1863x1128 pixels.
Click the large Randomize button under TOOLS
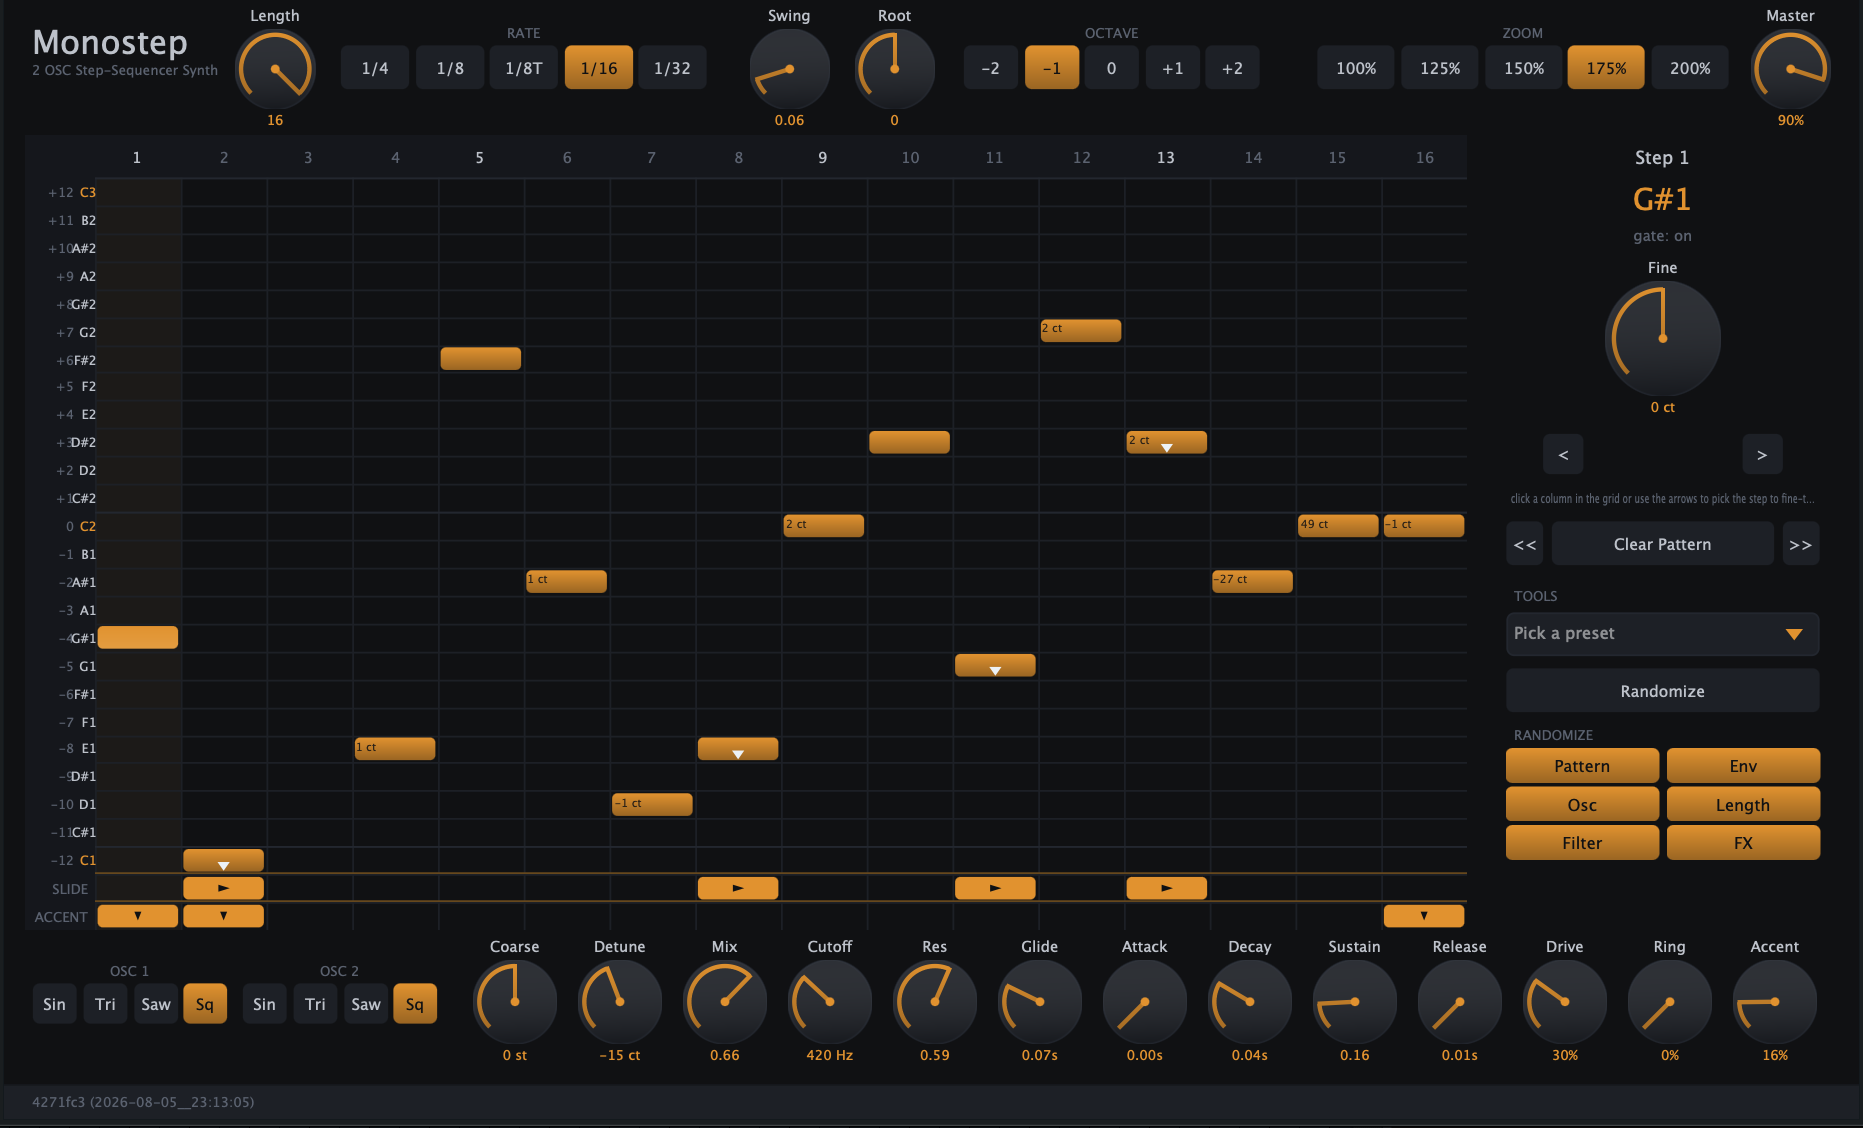(1662, 691)
